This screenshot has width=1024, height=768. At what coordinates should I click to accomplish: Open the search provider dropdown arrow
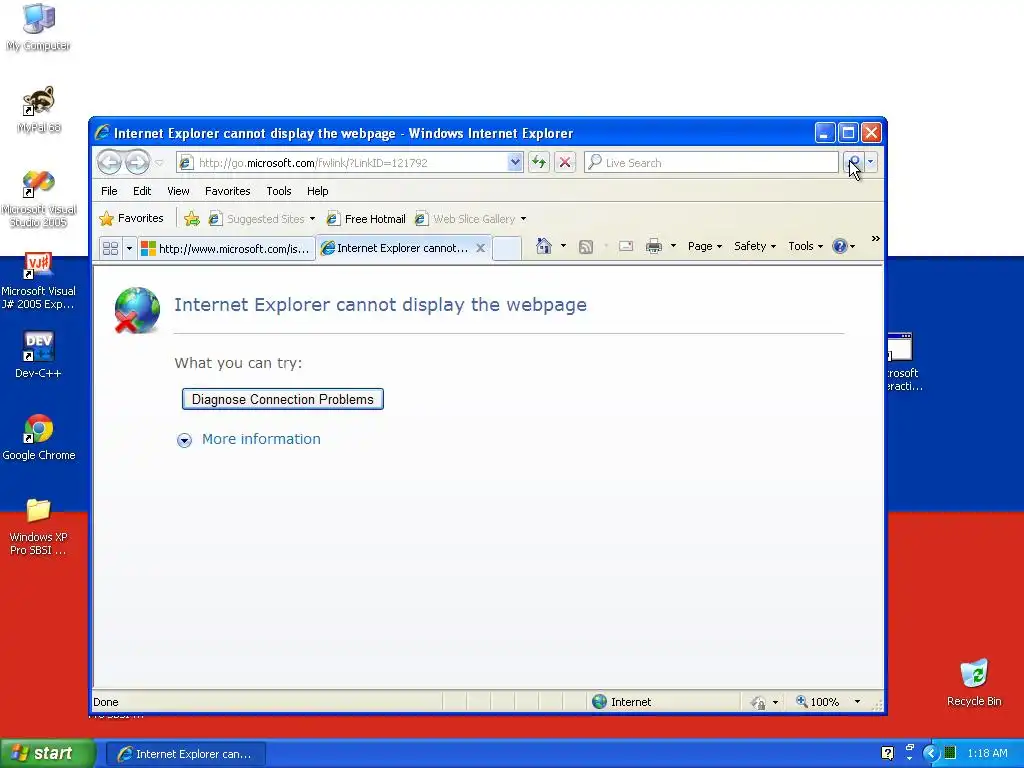tap(871, 162)
